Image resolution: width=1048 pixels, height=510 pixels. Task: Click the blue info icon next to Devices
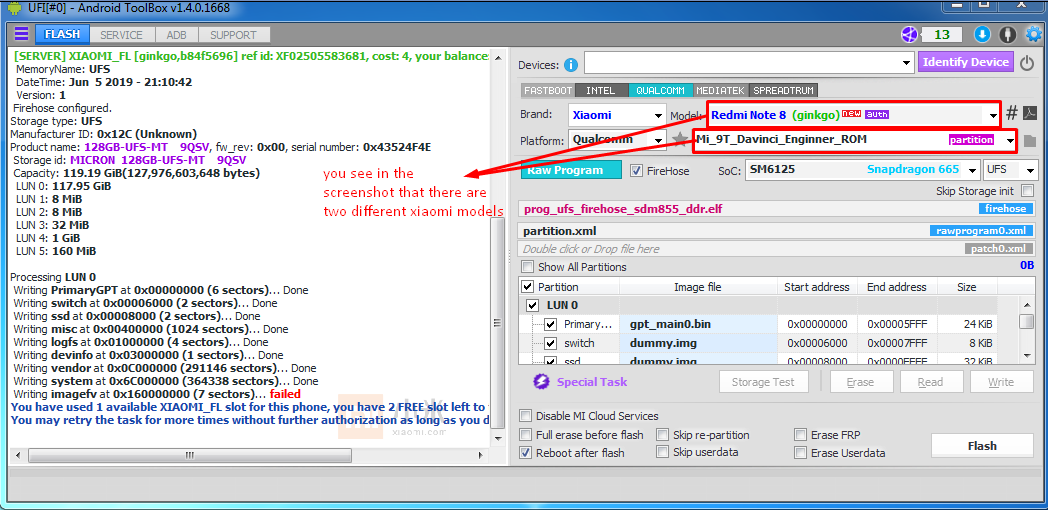tap(571, 65)
